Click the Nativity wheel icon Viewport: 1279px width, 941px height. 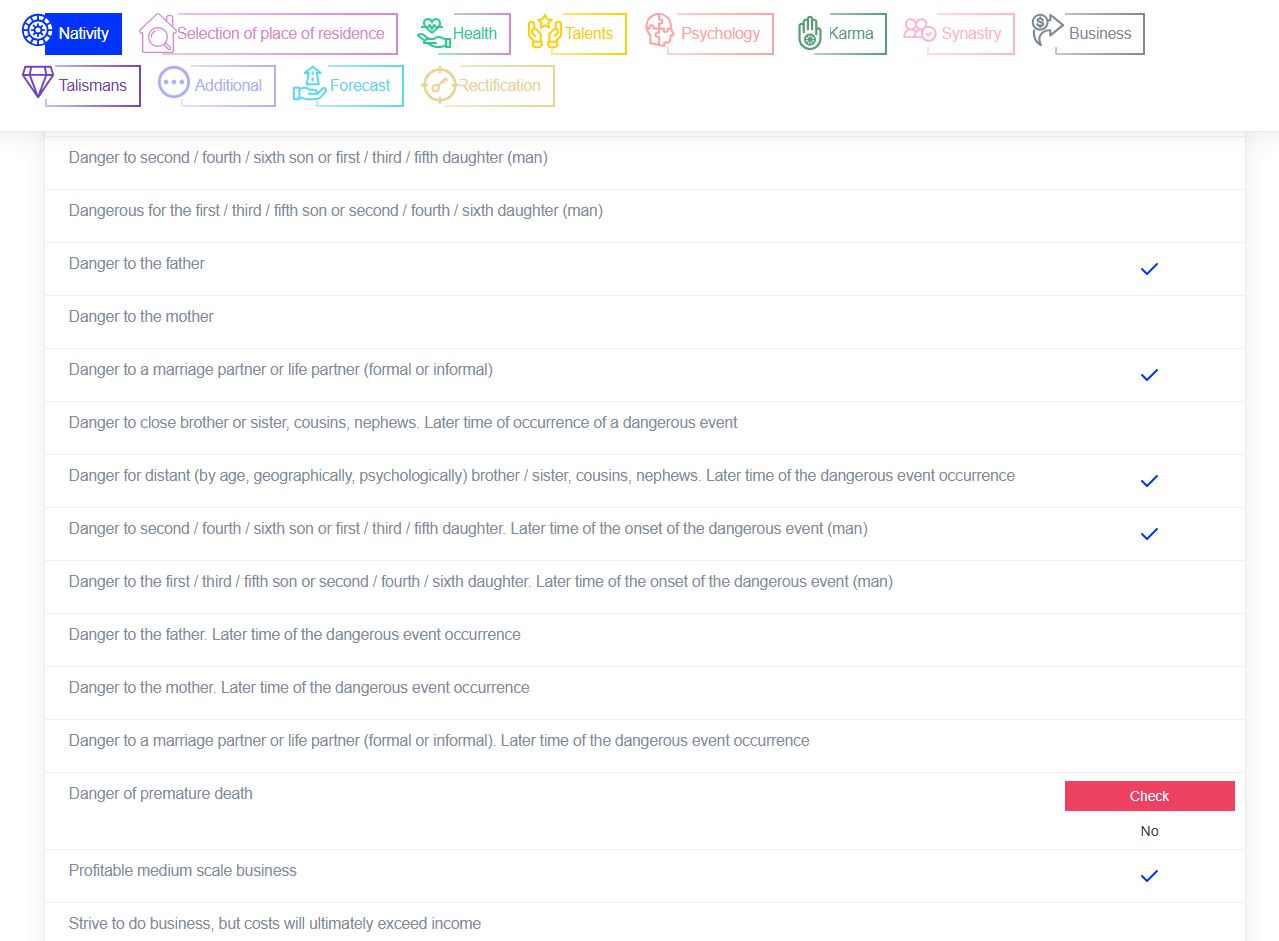tap(37, 32)
